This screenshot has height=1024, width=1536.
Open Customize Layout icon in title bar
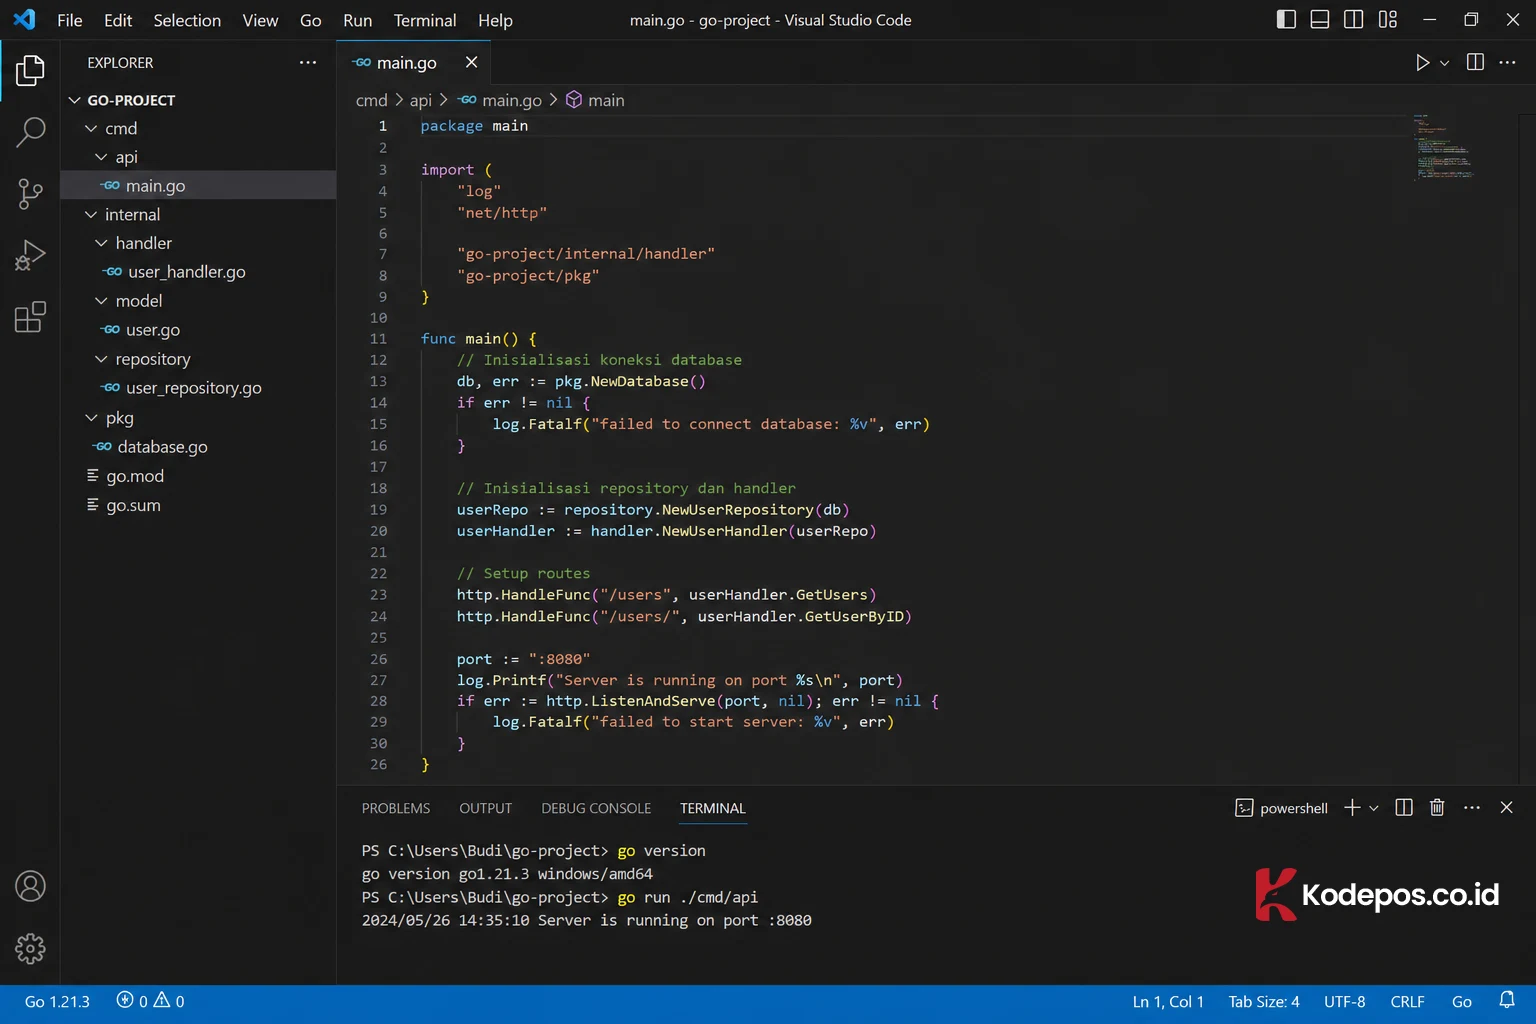(x=1388, y=19)
